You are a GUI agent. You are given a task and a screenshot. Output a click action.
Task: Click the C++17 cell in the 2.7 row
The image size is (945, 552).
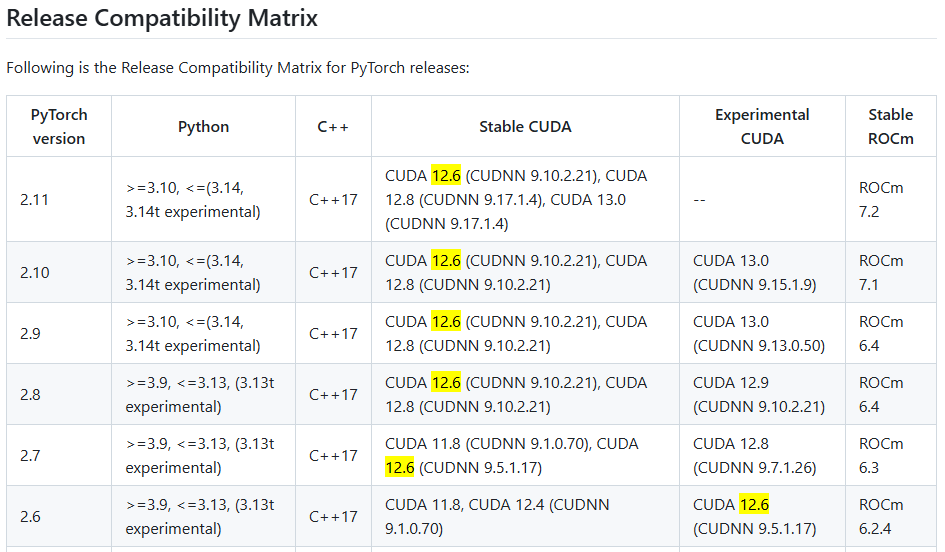[333, 455]
